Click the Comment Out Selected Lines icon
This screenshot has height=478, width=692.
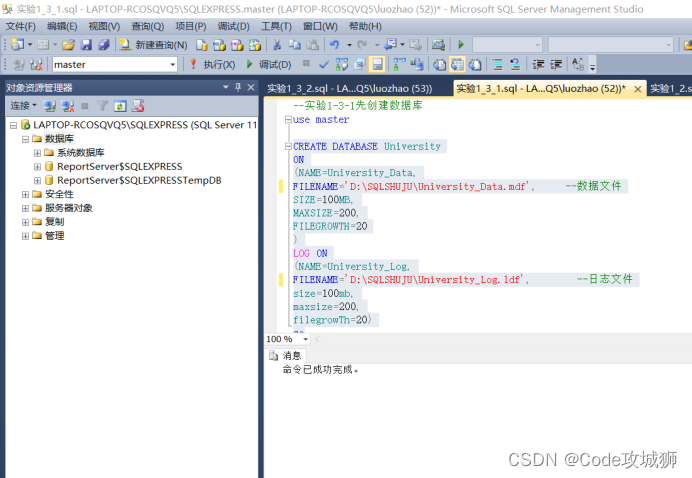pyautogui.click(x=498, y=65)
